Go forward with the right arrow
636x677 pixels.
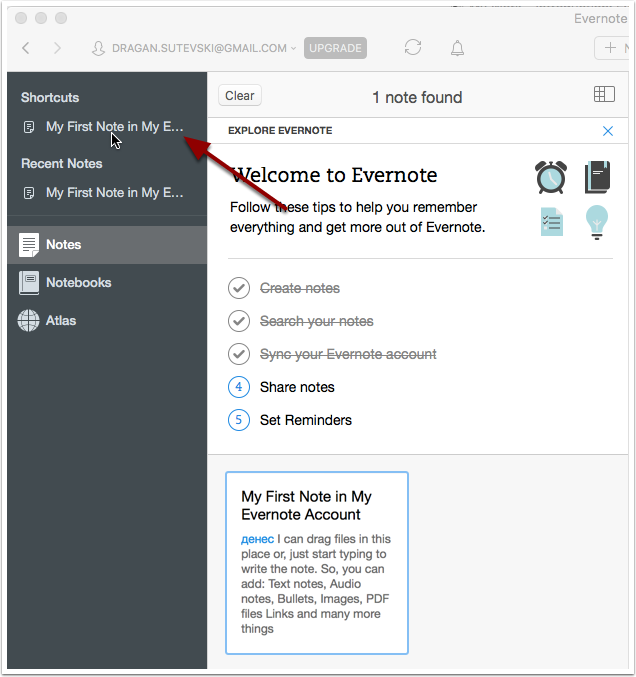57,48
